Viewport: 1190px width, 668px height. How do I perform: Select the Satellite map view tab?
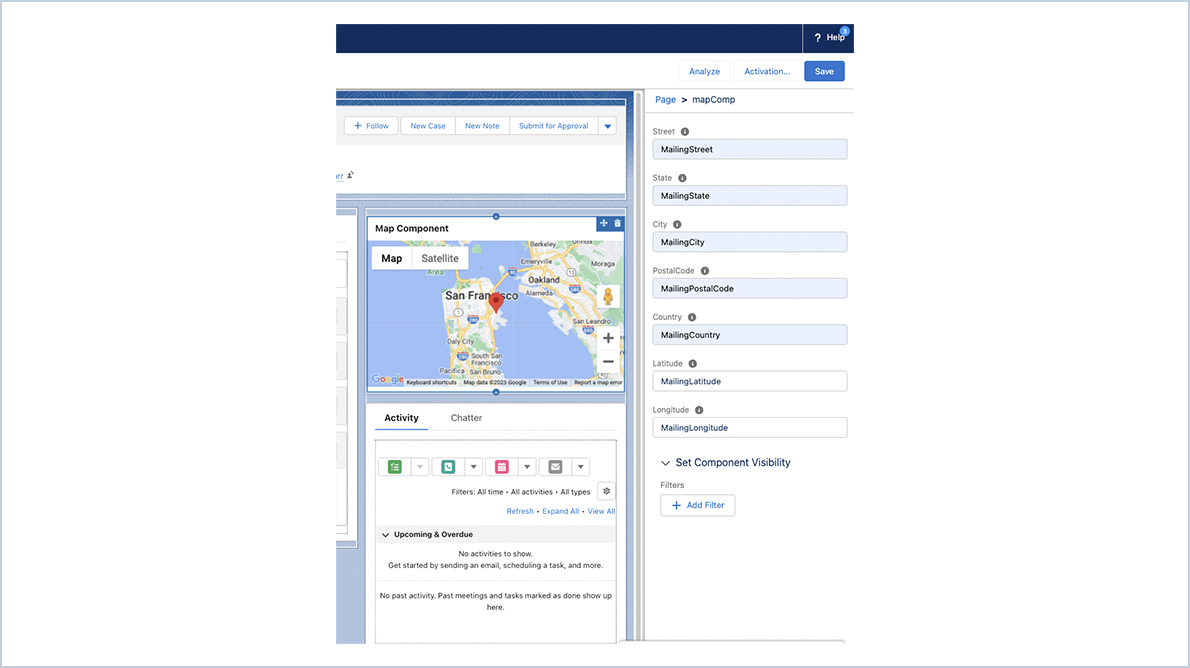click(x=440, y=257)
